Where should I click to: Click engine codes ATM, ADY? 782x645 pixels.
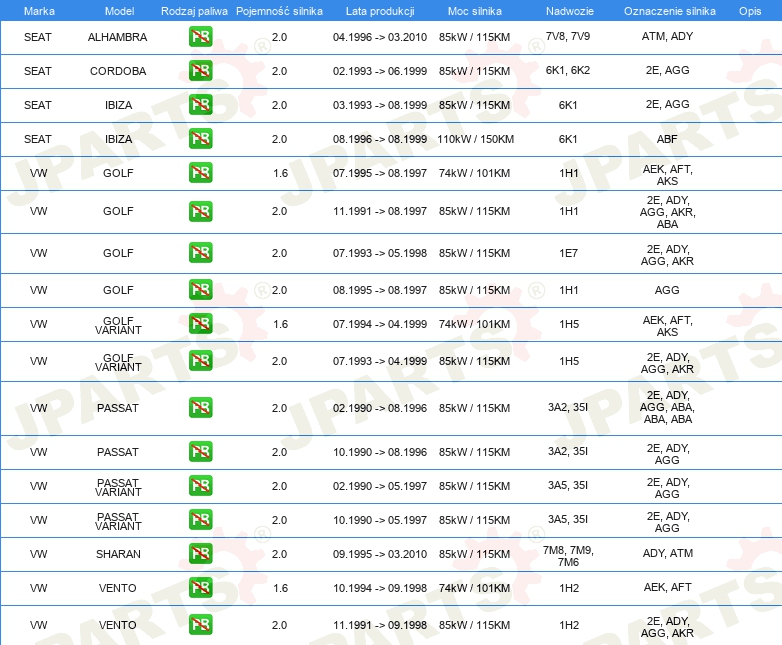coord(667,36)
